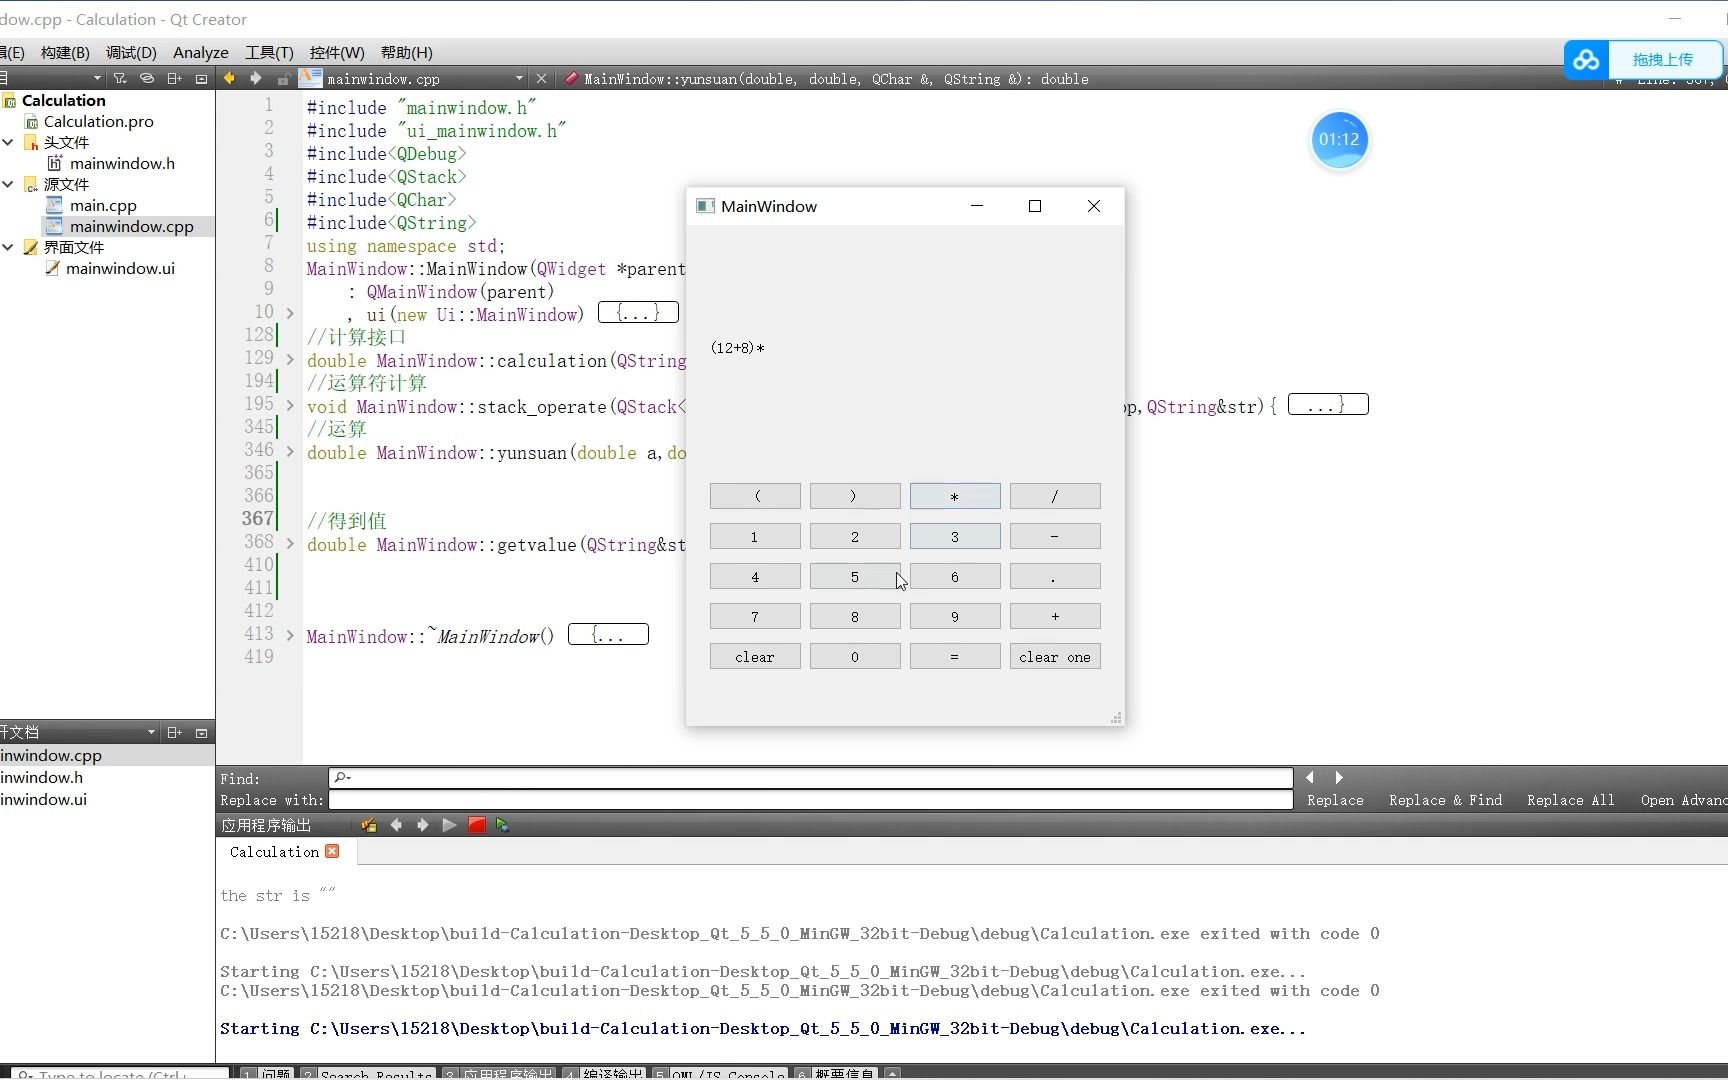Click the Baidu cloud upload icon
The image size is (1728, 1080).
point(1586,60)
